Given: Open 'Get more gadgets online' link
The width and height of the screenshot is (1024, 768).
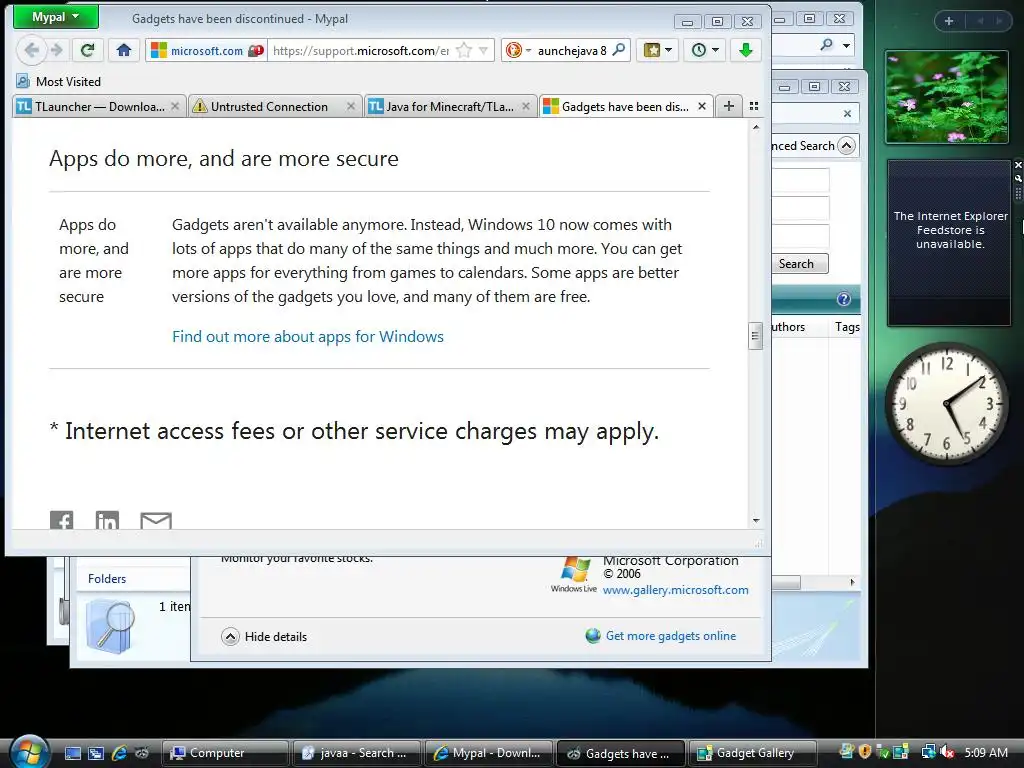Looking at the screenshot, I should point(661,635).
